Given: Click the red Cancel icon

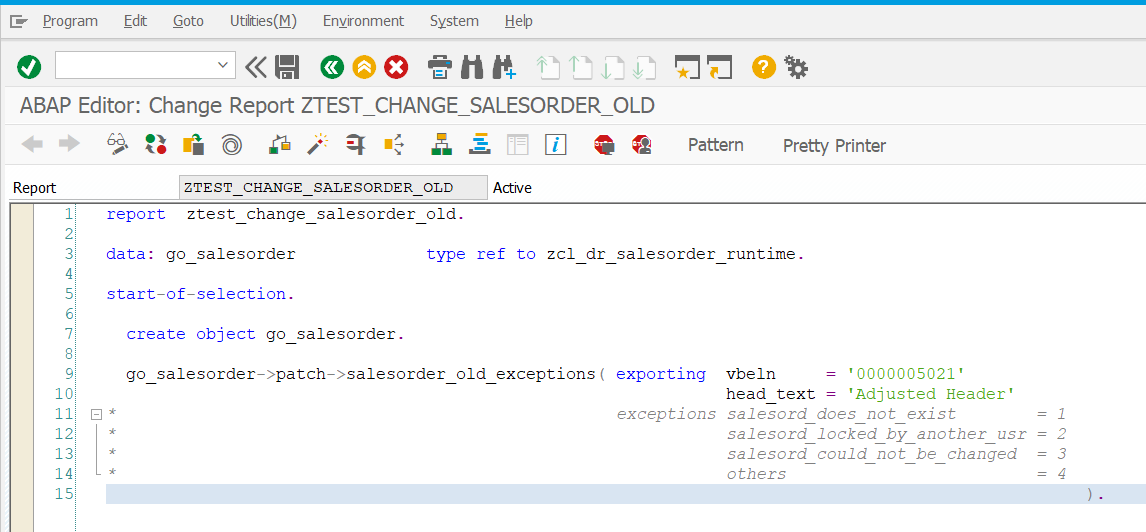Looking at the screenshot, I should (396, 67).
